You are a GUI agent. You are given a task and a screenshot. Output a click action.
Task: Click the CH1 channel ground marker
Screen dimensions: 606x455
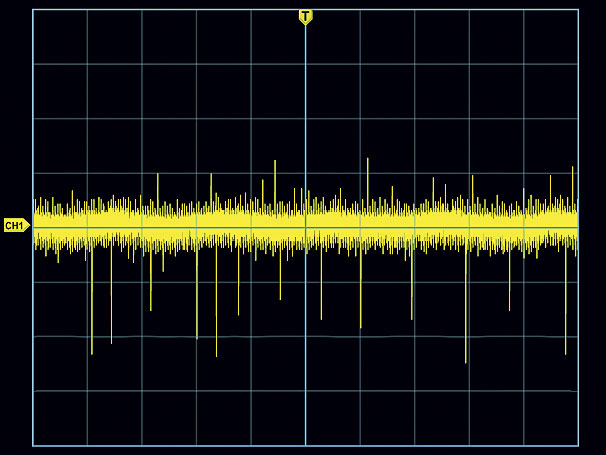pos(17,225)
